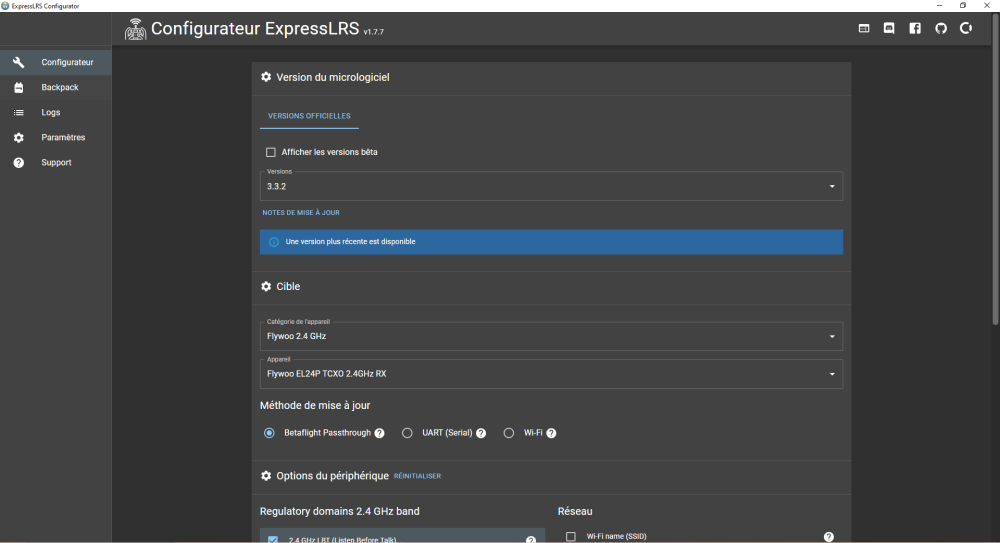Select UART (Serial) update method
Viewport: 1000px width, 543px height.
[x=407, y=433]
